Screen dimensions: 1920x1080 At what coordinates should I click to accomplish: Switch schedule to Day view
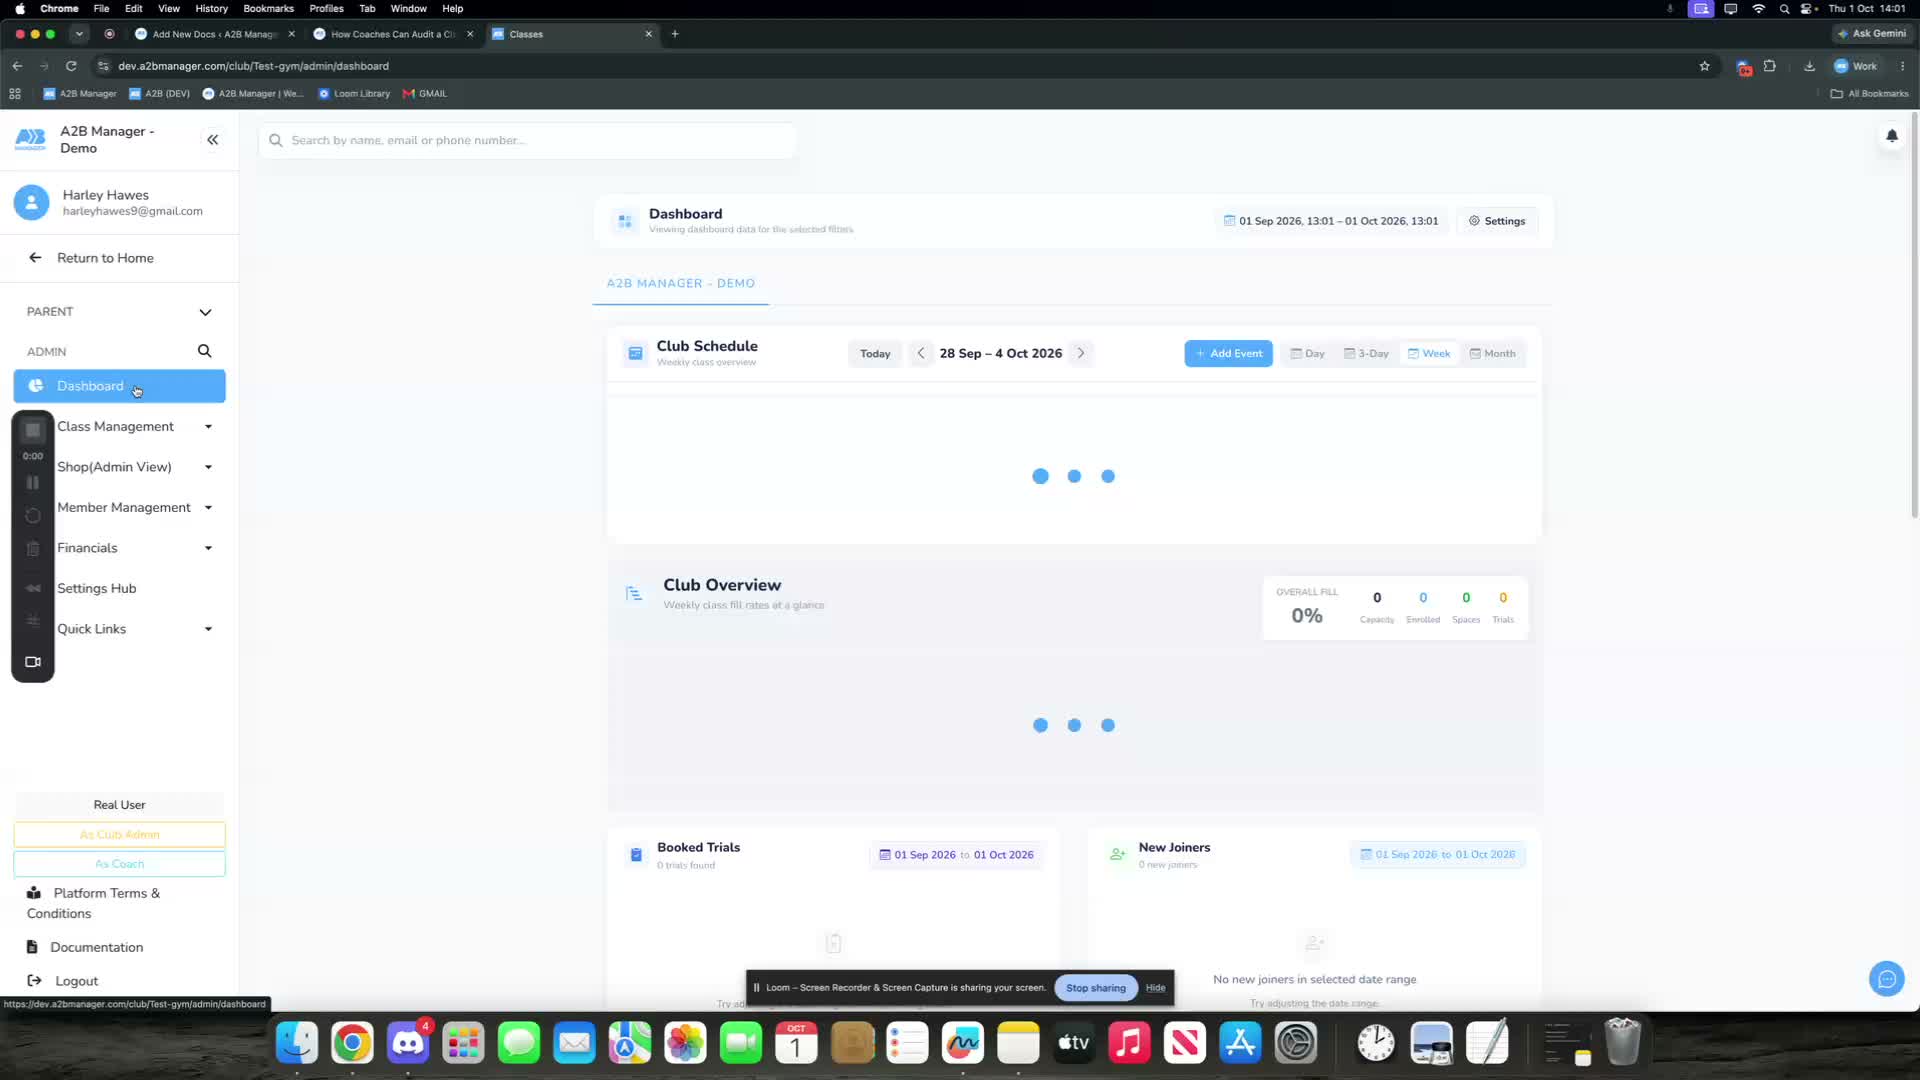[x=1307, y=353]
